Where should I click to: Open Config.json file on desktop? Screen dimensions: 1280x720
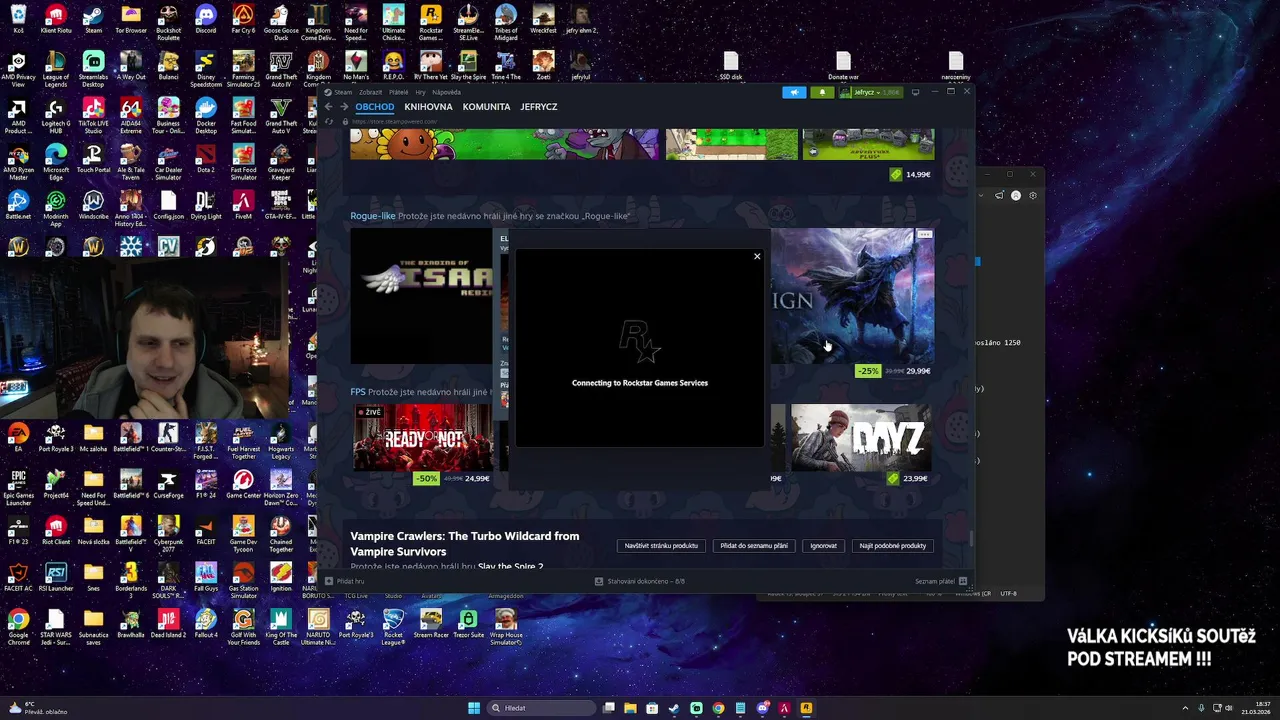coord(168,206)
